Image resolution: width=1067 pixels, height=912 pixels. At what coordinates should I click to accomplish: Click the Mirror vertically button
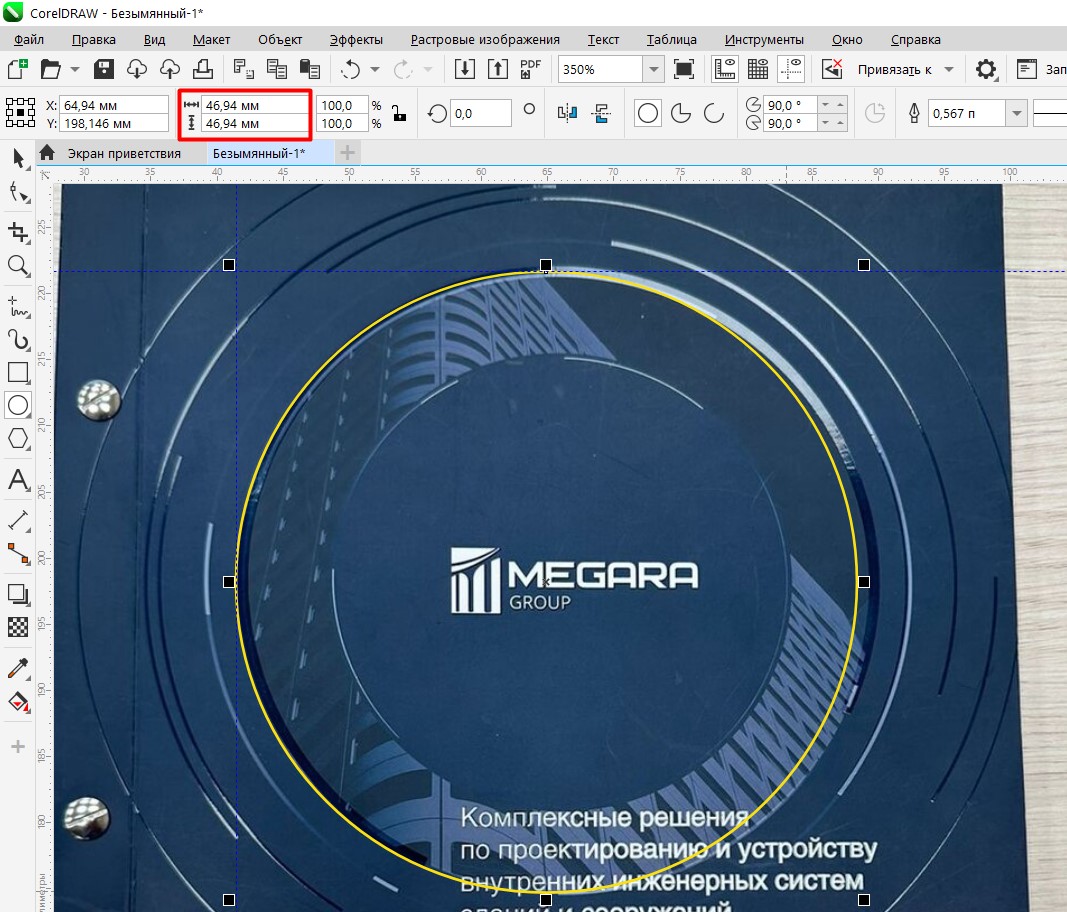click(x=601, y=113)
